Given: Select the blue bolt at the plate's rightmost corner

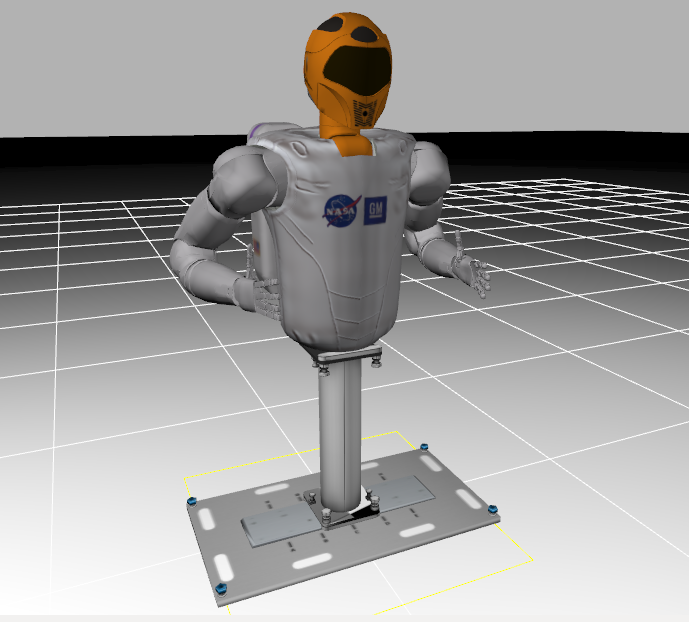Looking at the screenshot, I should click(491, 511).
